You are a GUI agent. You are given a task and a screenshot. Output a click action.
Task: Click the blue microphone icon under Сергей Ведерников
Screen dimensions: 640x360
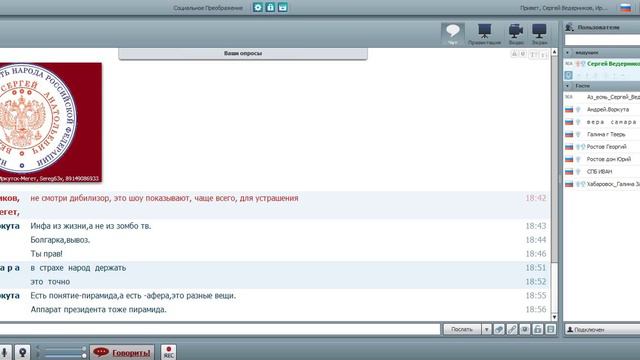coord(568,75)
